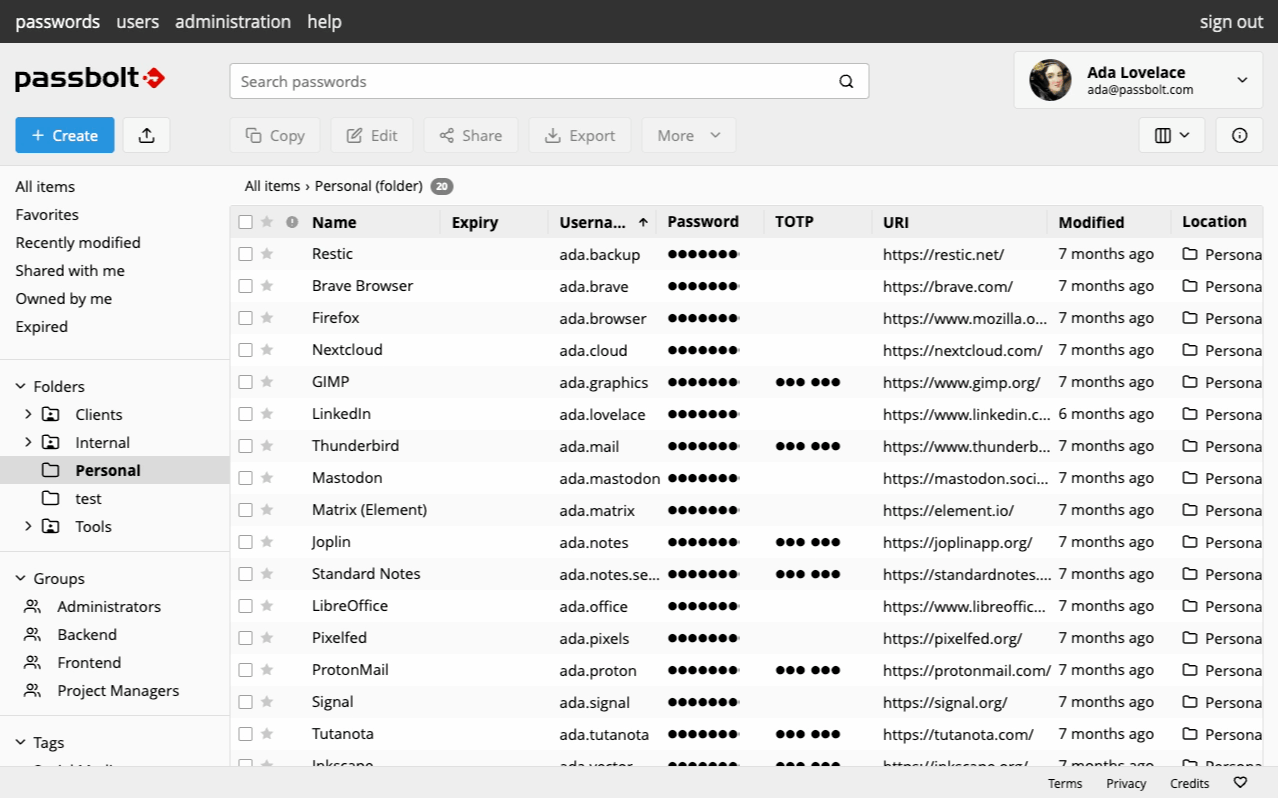Click the test folder icon
1278x798 pixels.
pyautogui.click(x=50, y=498)
